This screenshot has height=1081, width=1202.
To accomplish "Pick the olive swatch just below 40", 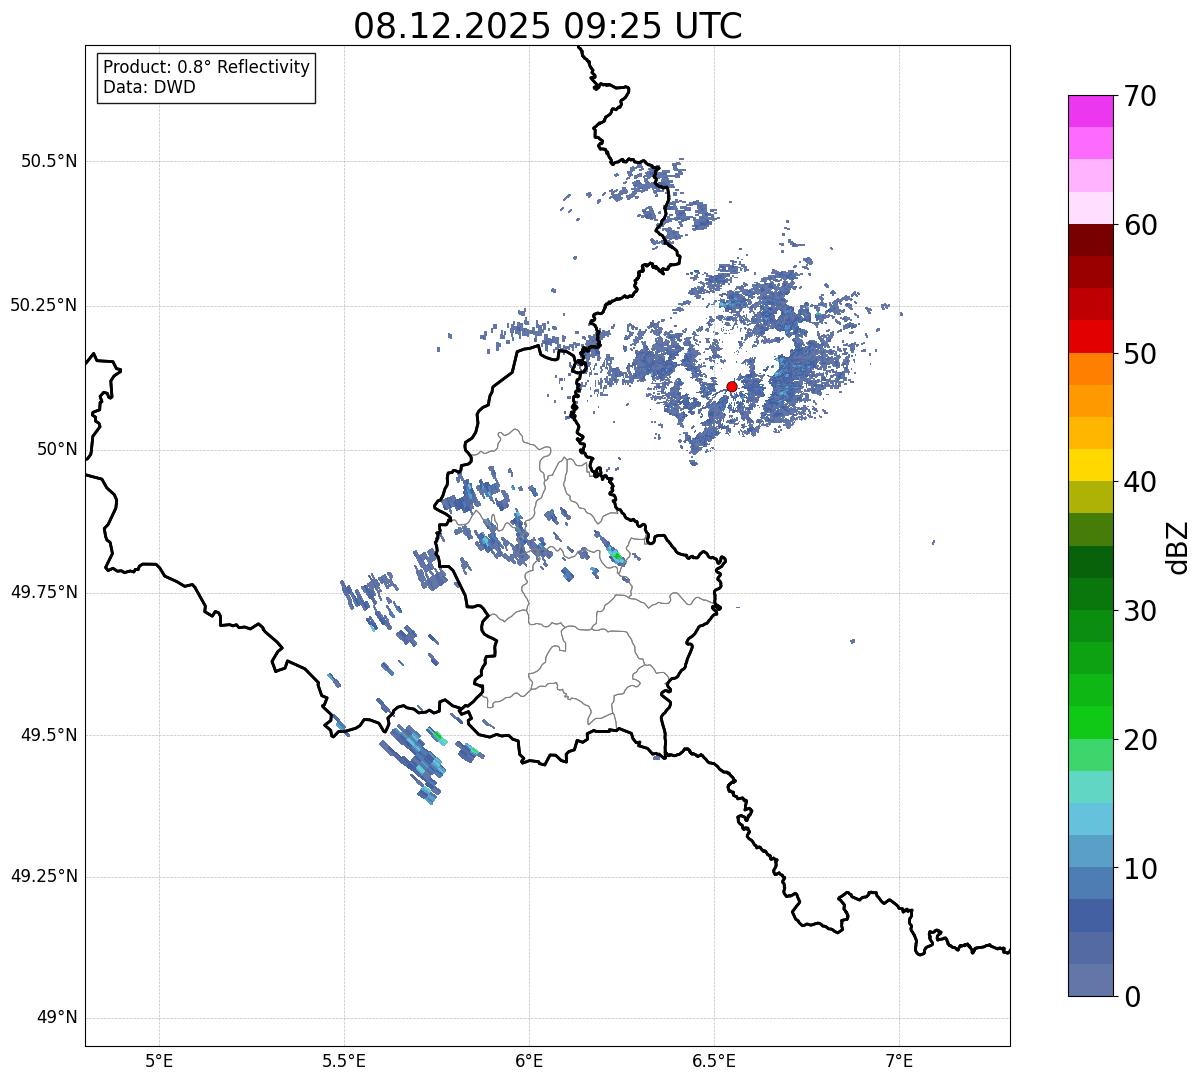I will (x=1090, y=497).
